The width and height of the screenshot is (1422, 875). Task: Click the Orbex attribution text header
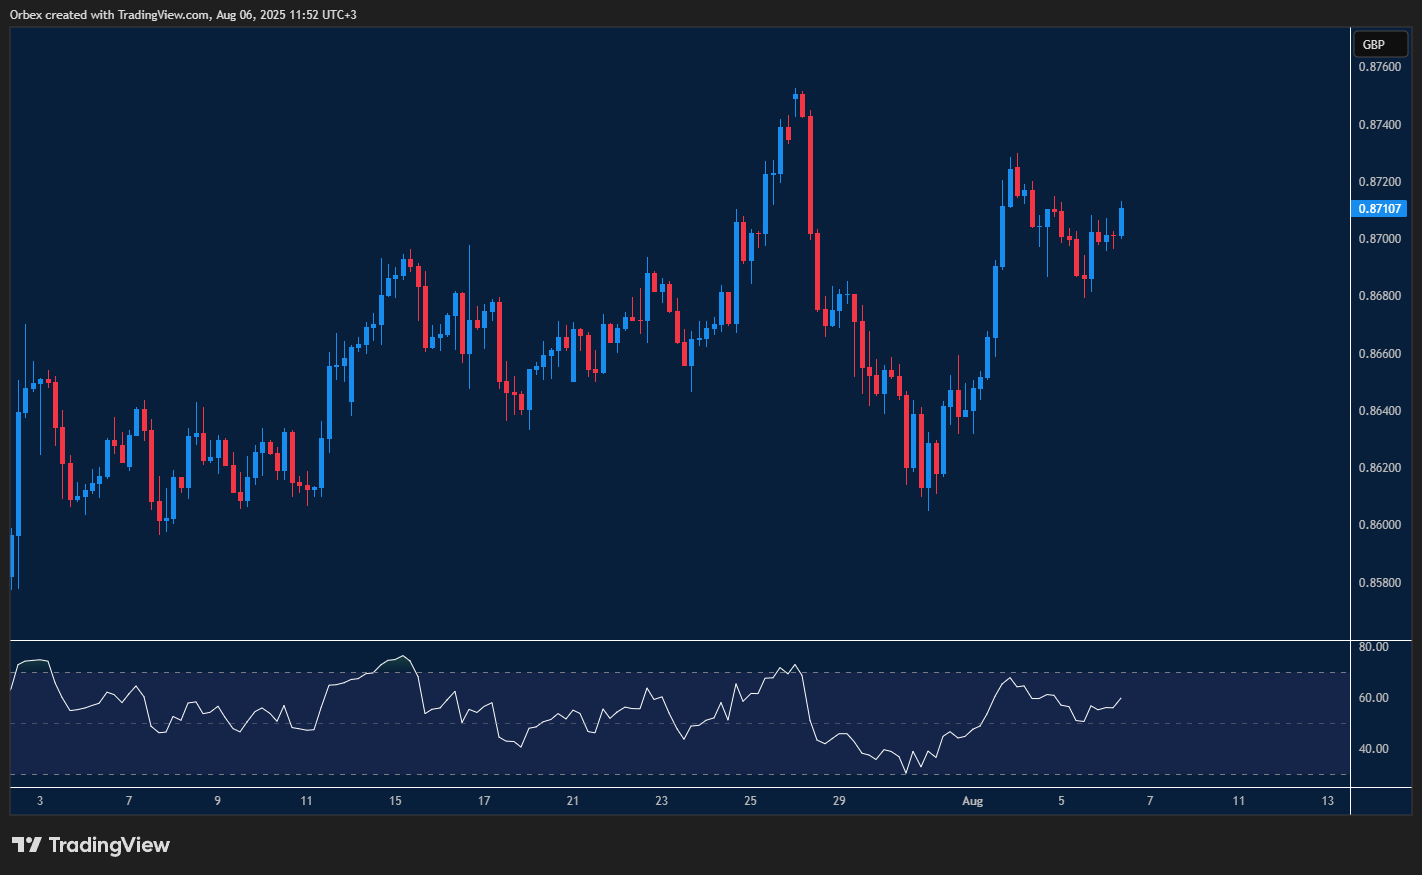pyautogui.click(x=180, y=14)
